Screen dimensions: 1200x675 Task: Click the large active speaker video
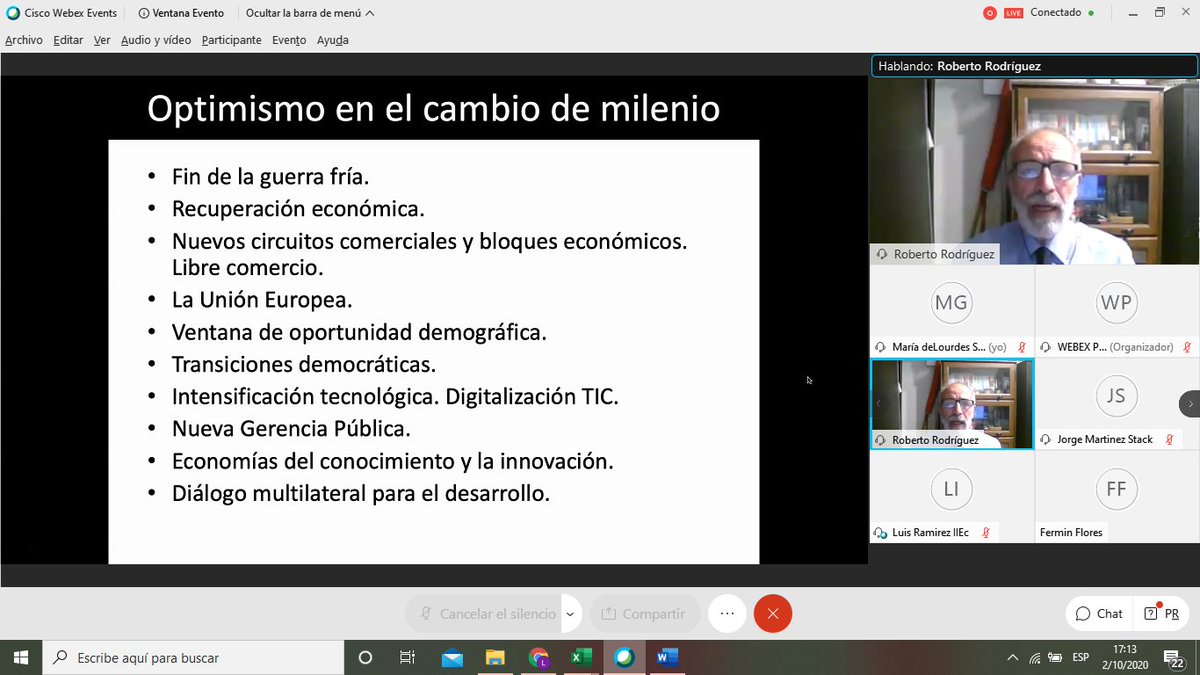pyautogui.click(x=1034, y=171)
